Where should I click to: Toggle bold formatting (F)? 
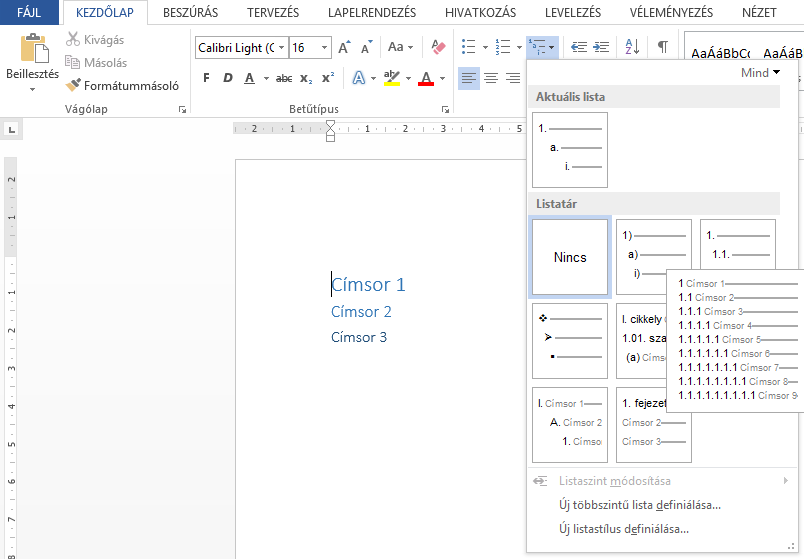(206, 78)
